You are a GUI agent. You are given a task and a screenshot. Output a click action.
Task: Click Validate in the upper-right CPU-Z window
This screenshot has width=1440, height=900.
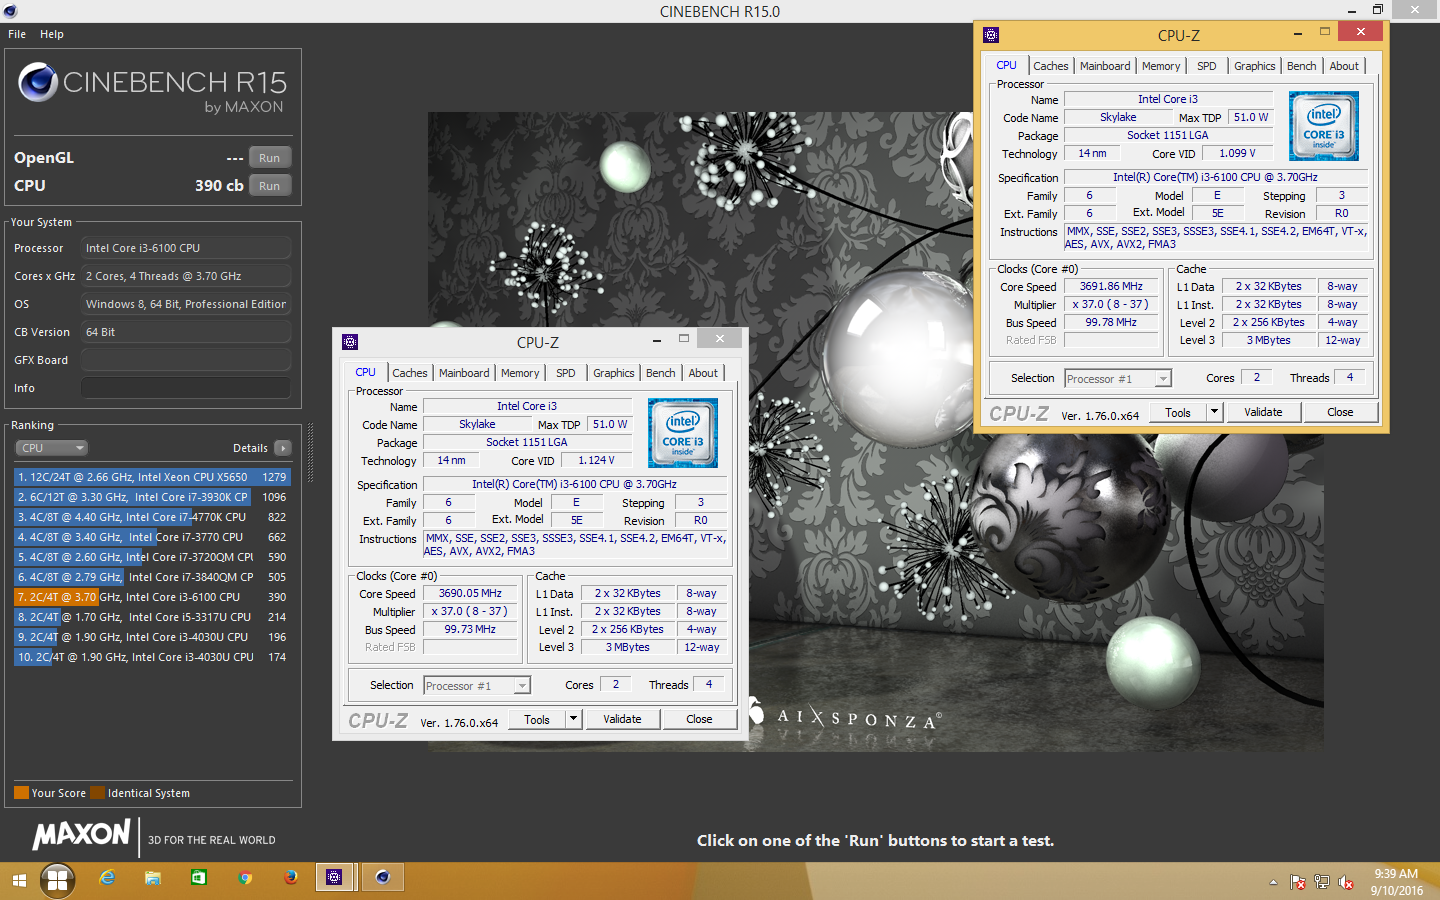pos(1263,412)
